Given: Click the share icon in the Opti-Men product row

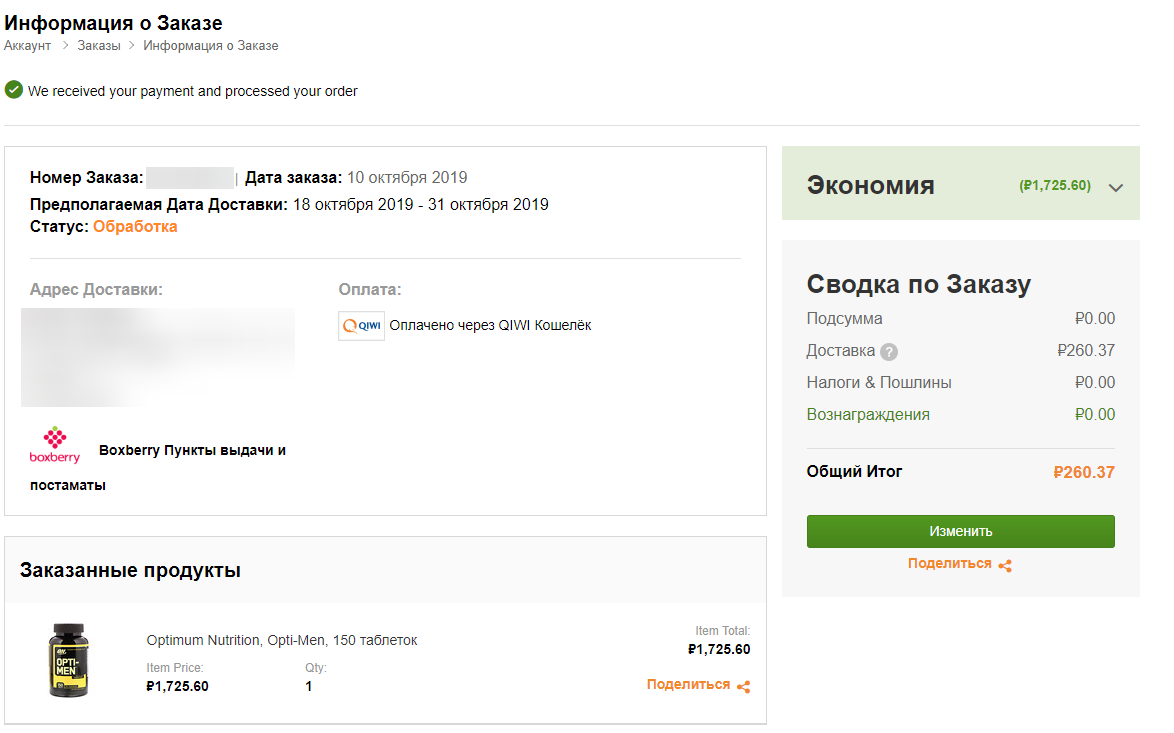Looking at the screenshot, I should [x=743, y=687].
